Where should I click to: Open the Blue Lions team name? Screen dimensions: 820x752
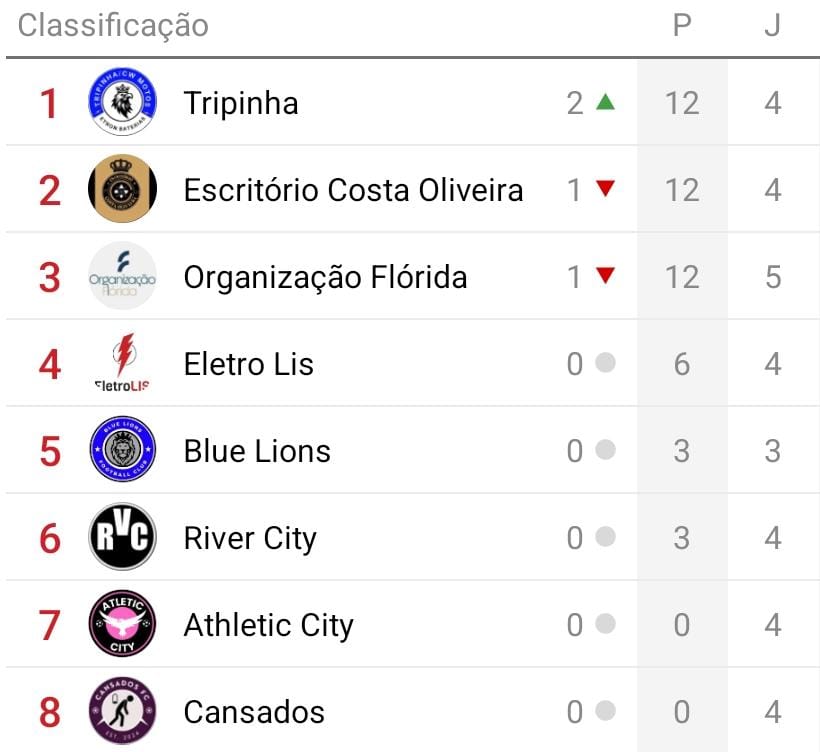tap(257, 451)
